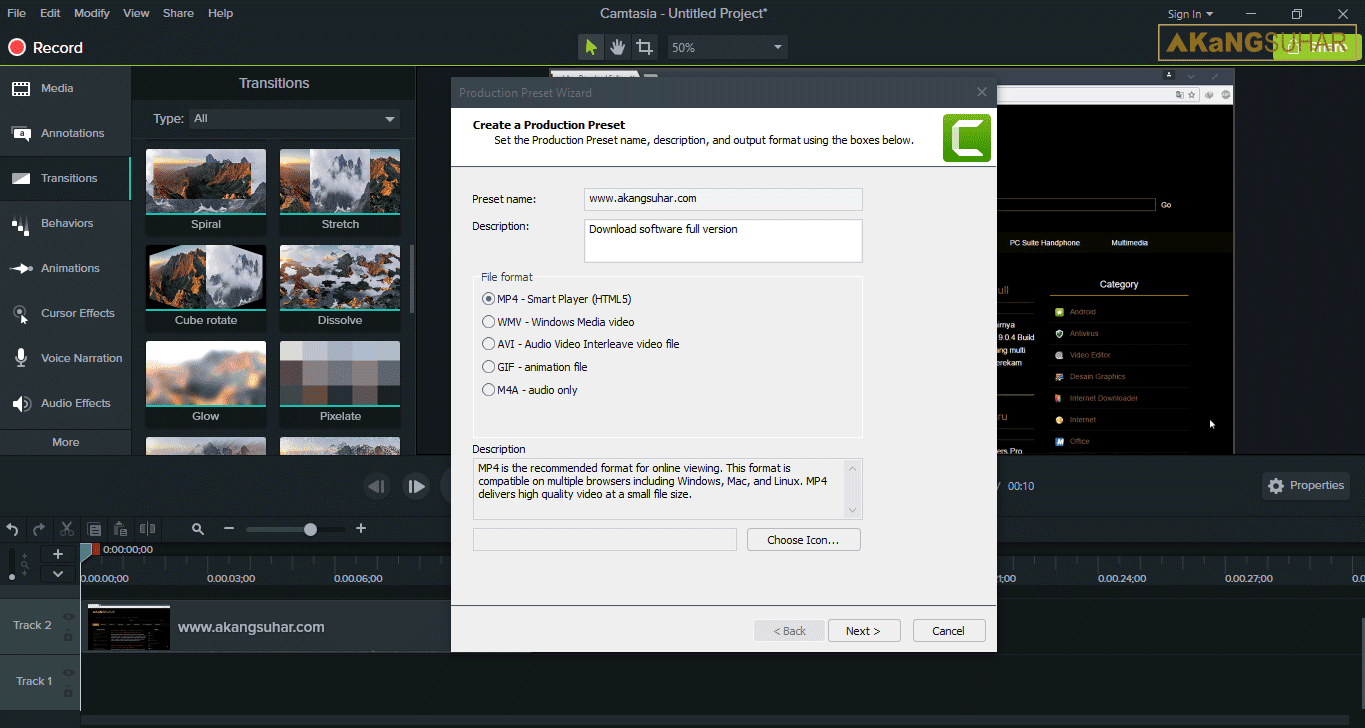The image size is (1365, 728).
Task: Click the Cut scissors icon
Action: (x=67, y=529)
